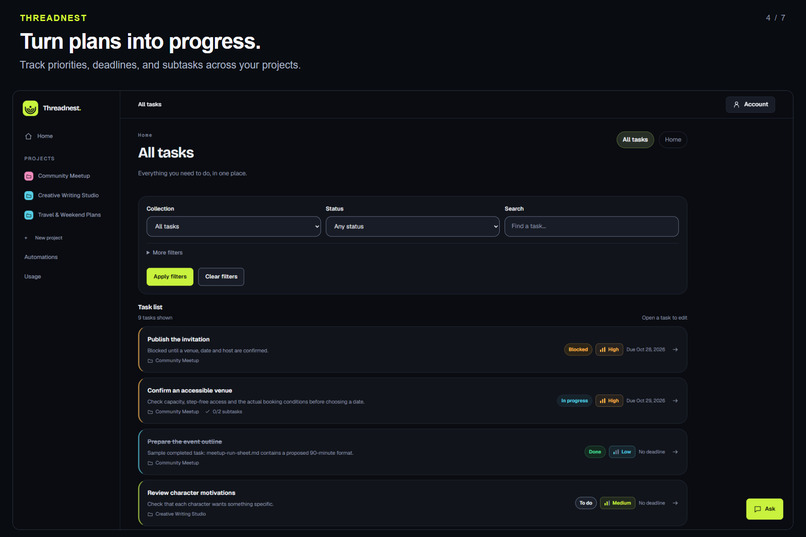
Task: Open the Review character motivations task title
Action: click(191, 493)
